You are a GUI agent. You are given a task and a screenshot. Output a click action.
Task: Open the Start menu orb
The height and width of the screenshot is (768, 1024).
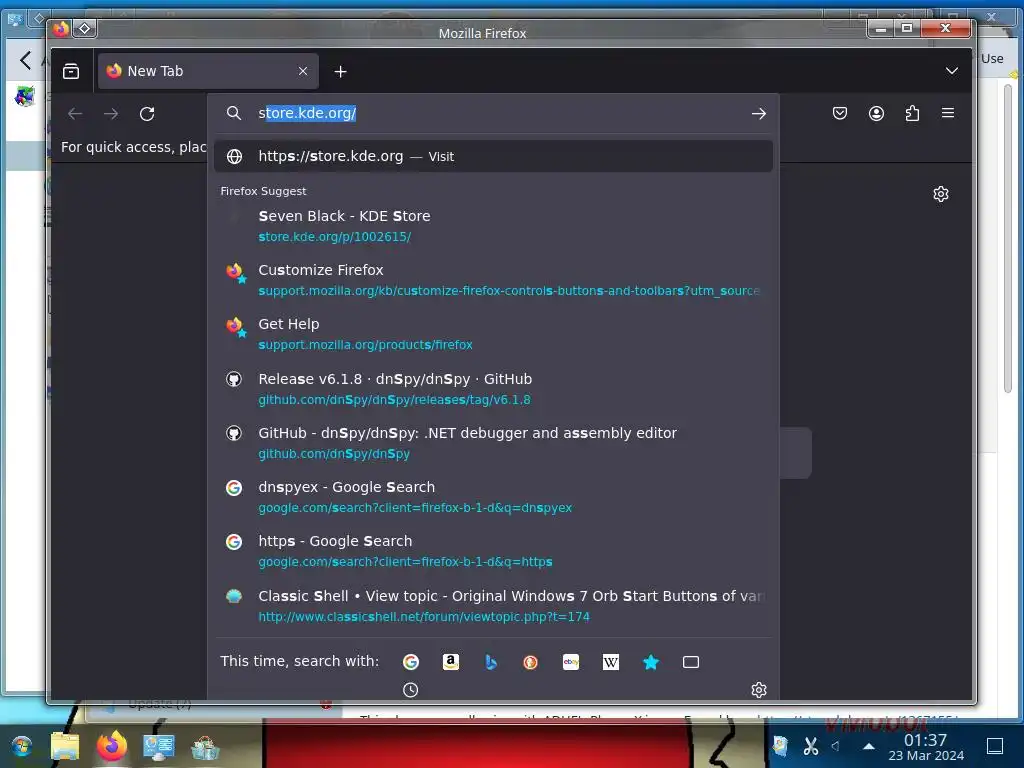21,746
